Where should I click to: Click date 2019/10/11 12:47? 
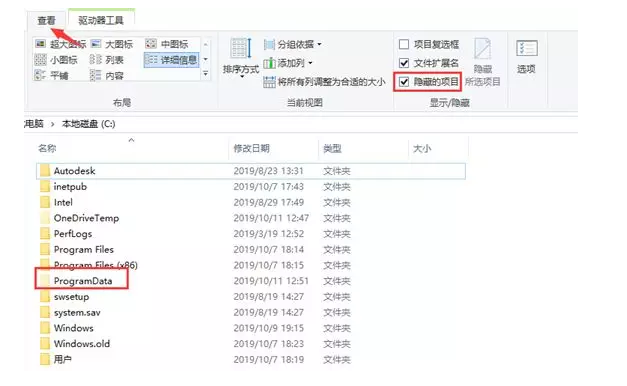point(271,218)
